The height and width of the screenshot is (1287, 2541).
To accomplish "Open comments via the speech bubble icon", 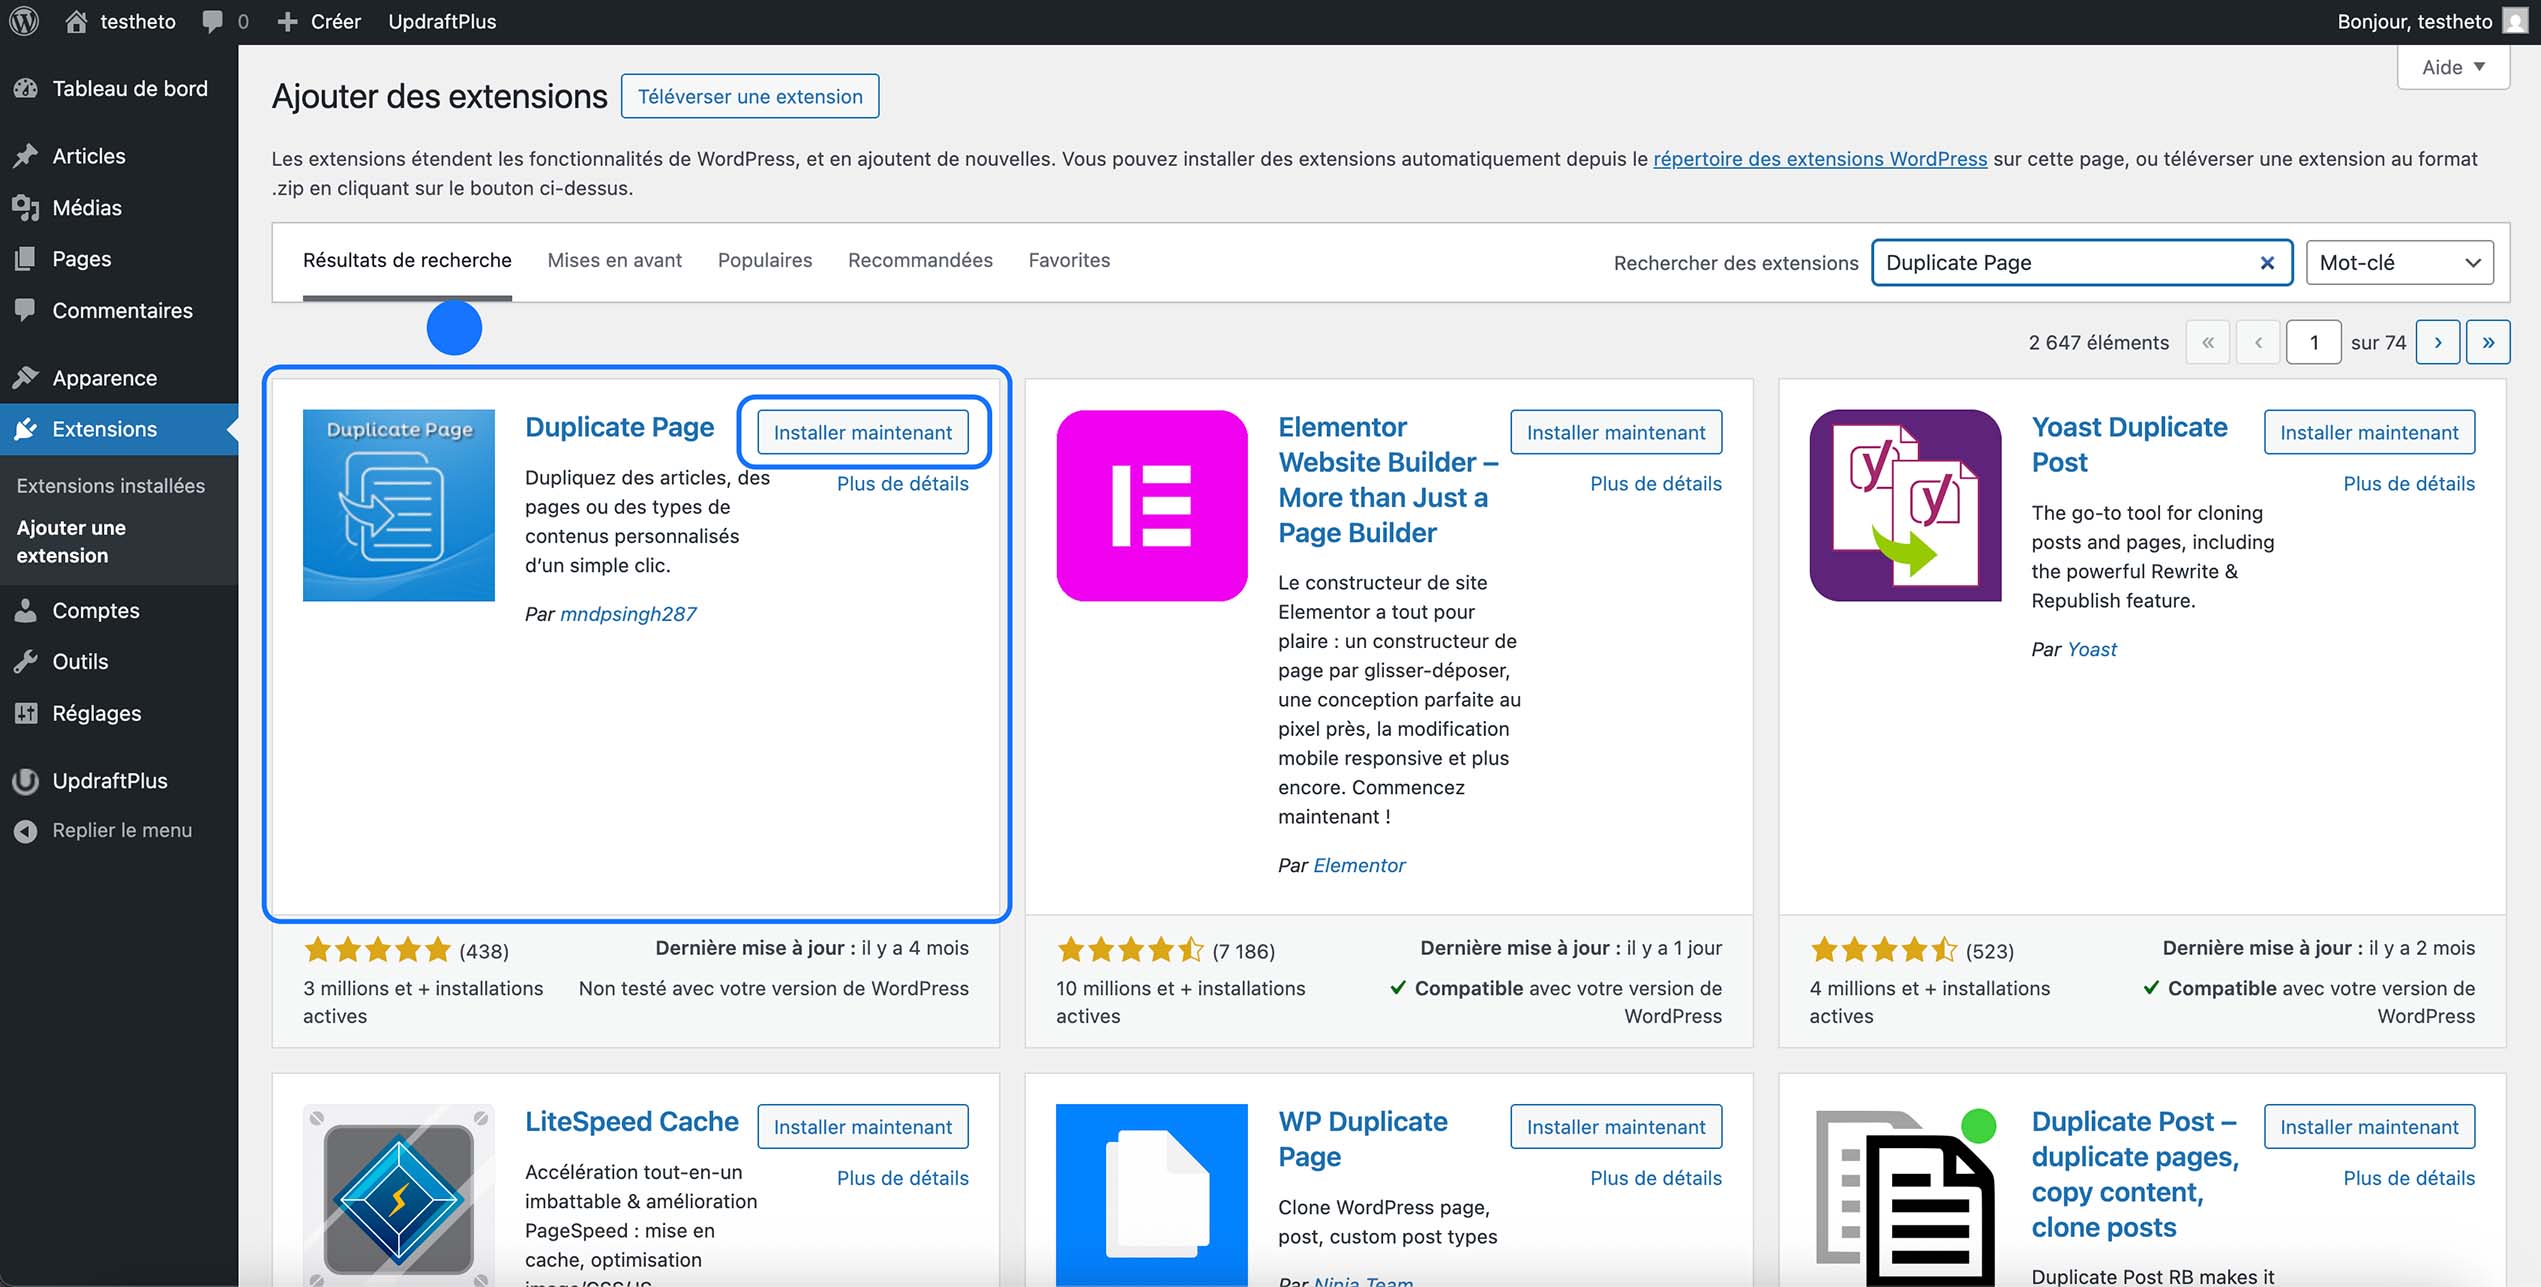I will pos(211,20).
